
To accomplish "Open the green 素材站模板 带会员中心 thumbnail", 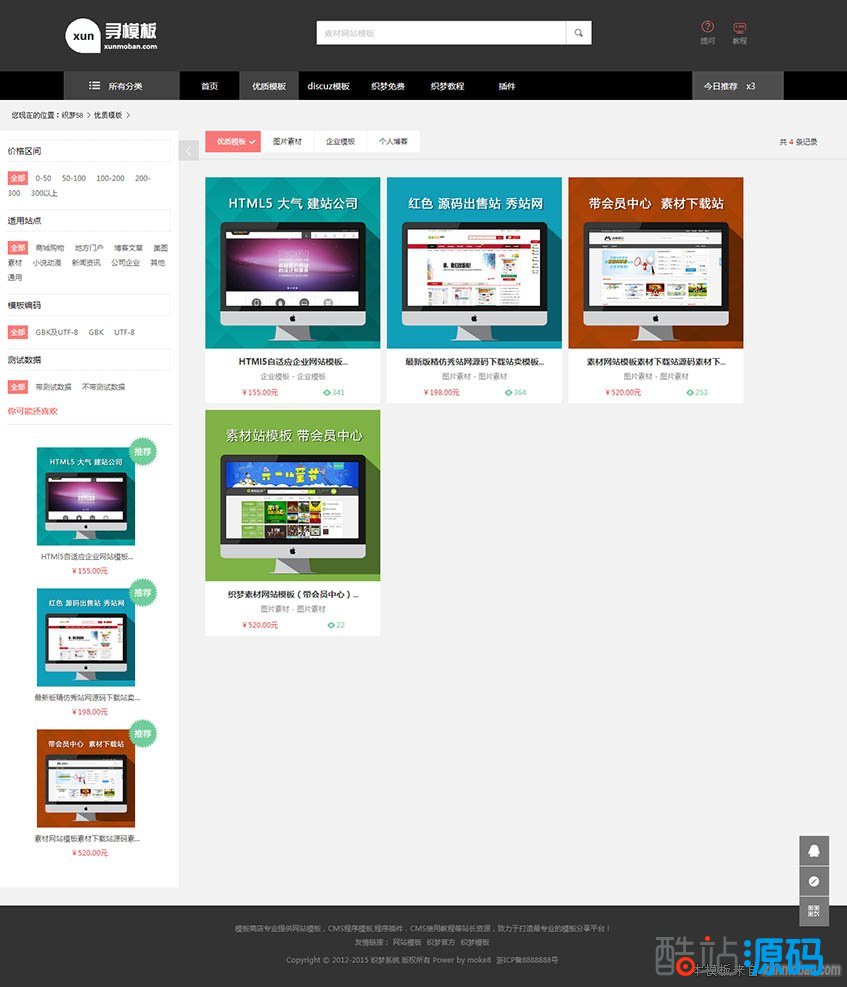I will tap(292, 495).
